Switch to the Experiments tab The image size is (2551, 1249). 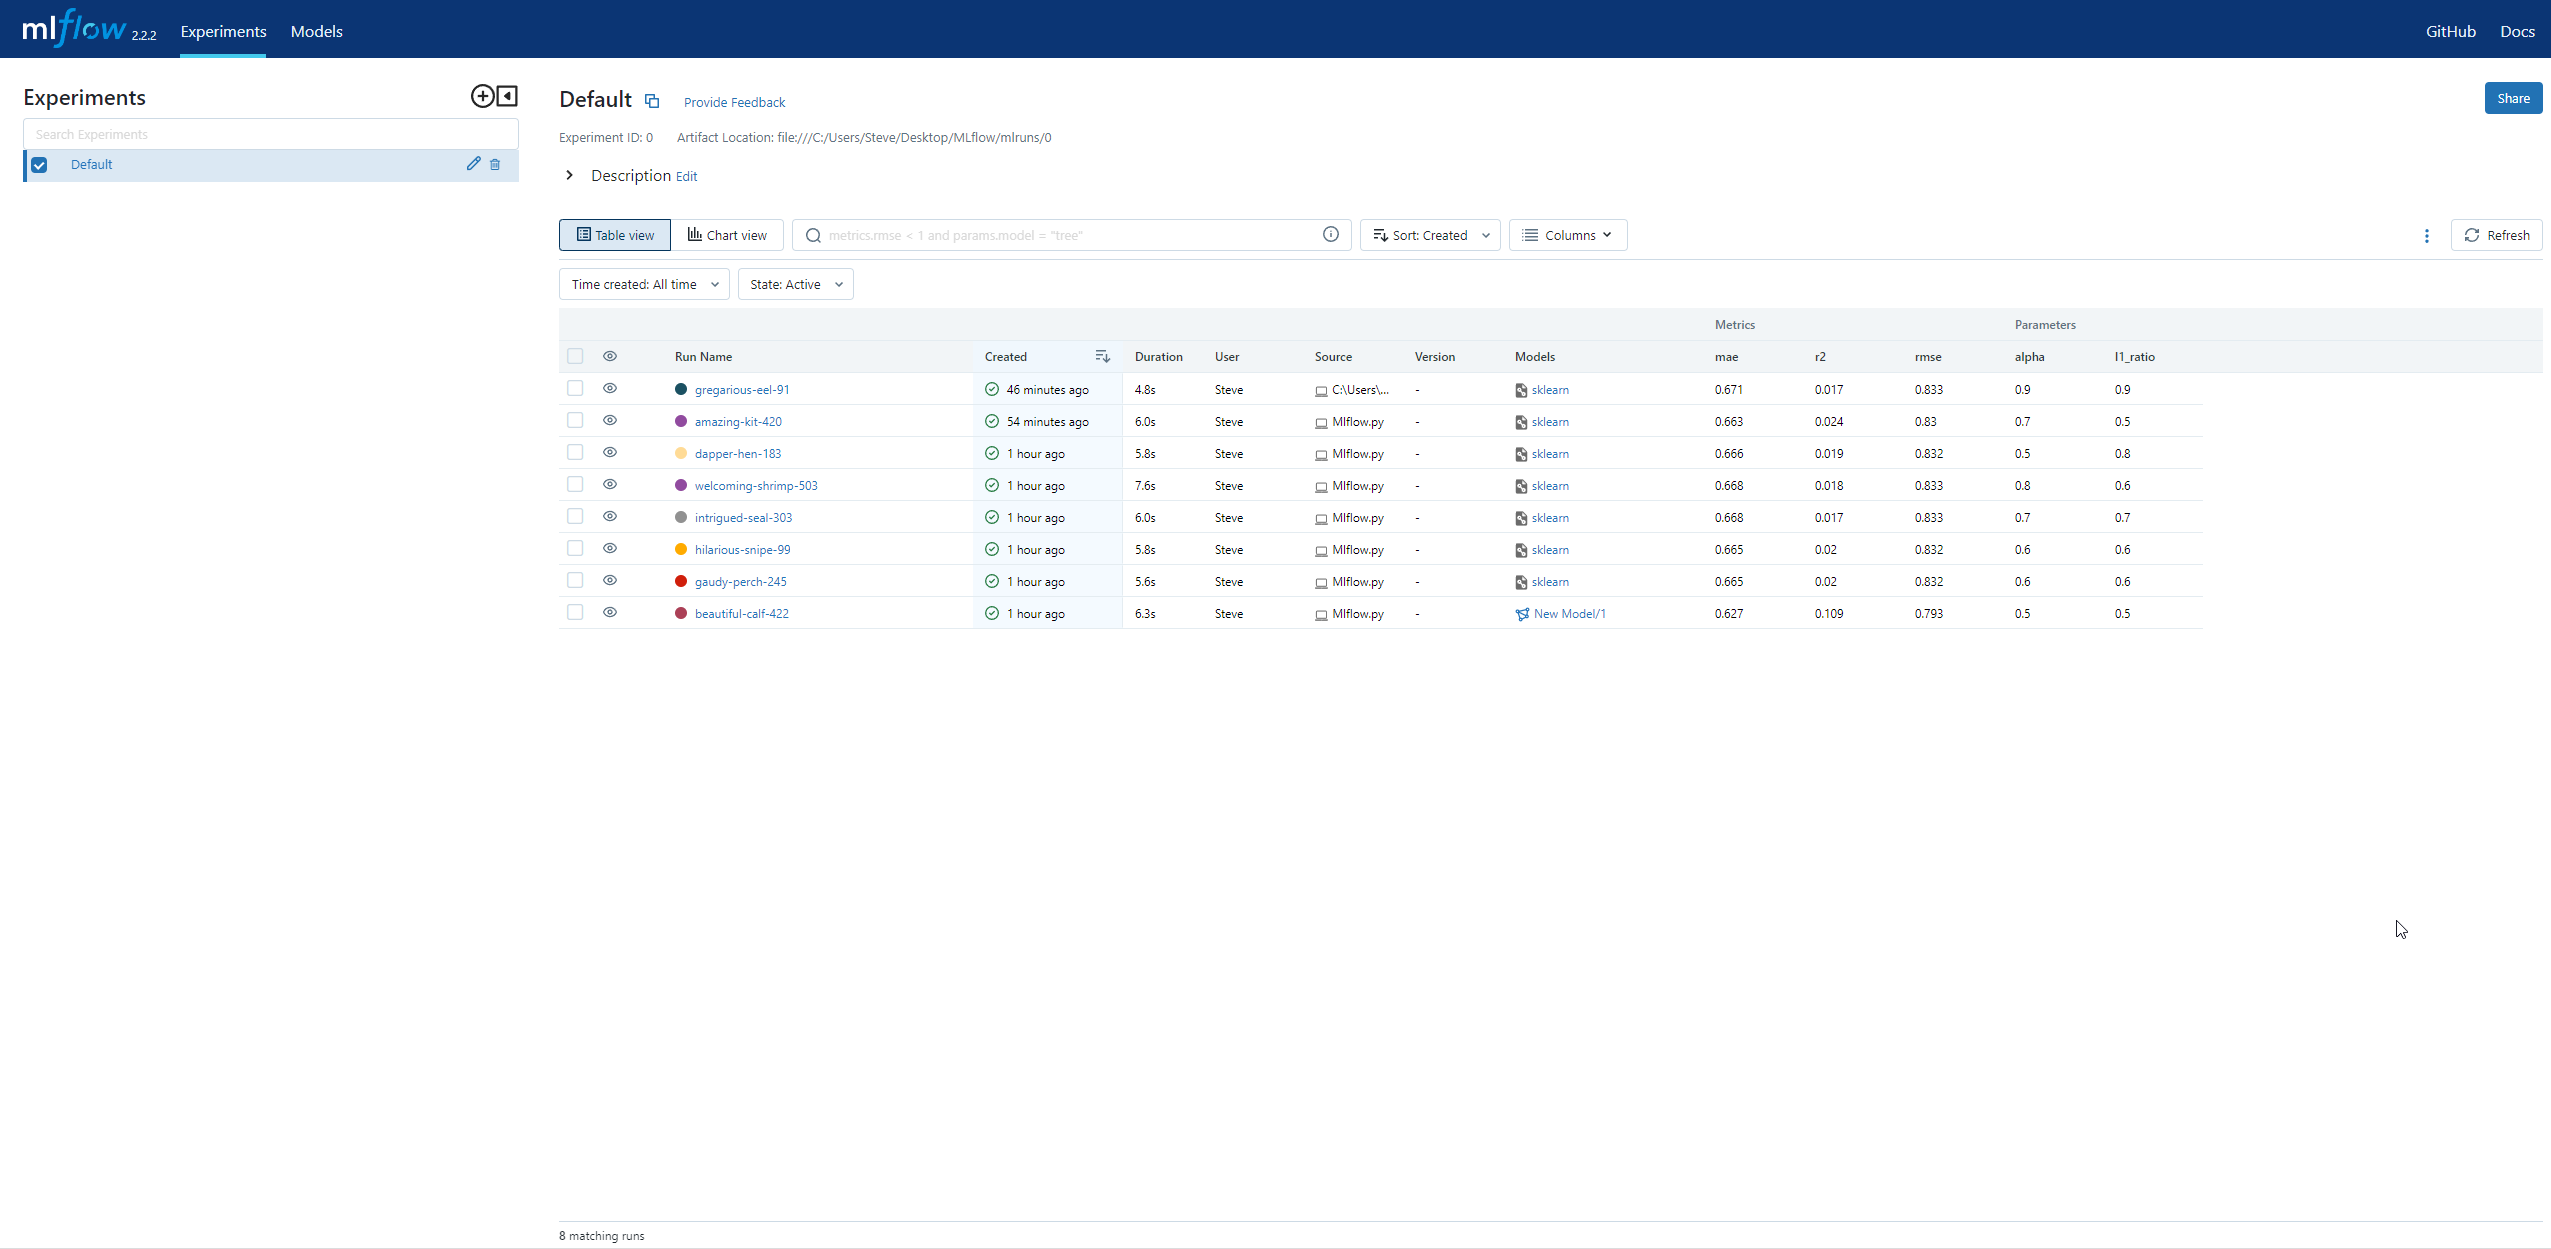coord(223,31)
